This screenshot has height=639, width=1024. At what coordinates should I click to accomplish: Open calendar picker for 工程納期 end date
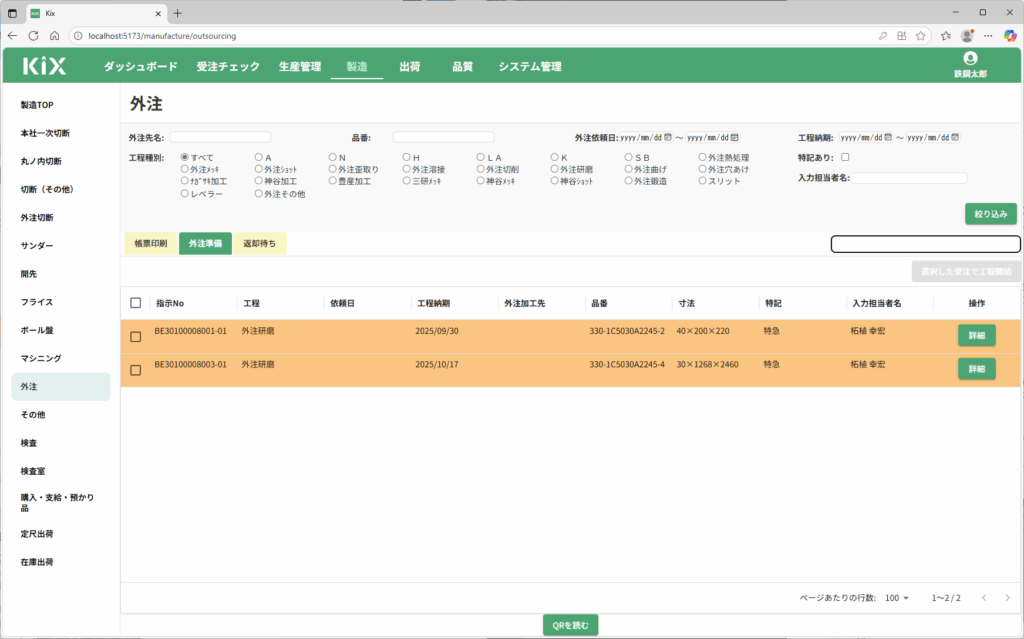955,137
